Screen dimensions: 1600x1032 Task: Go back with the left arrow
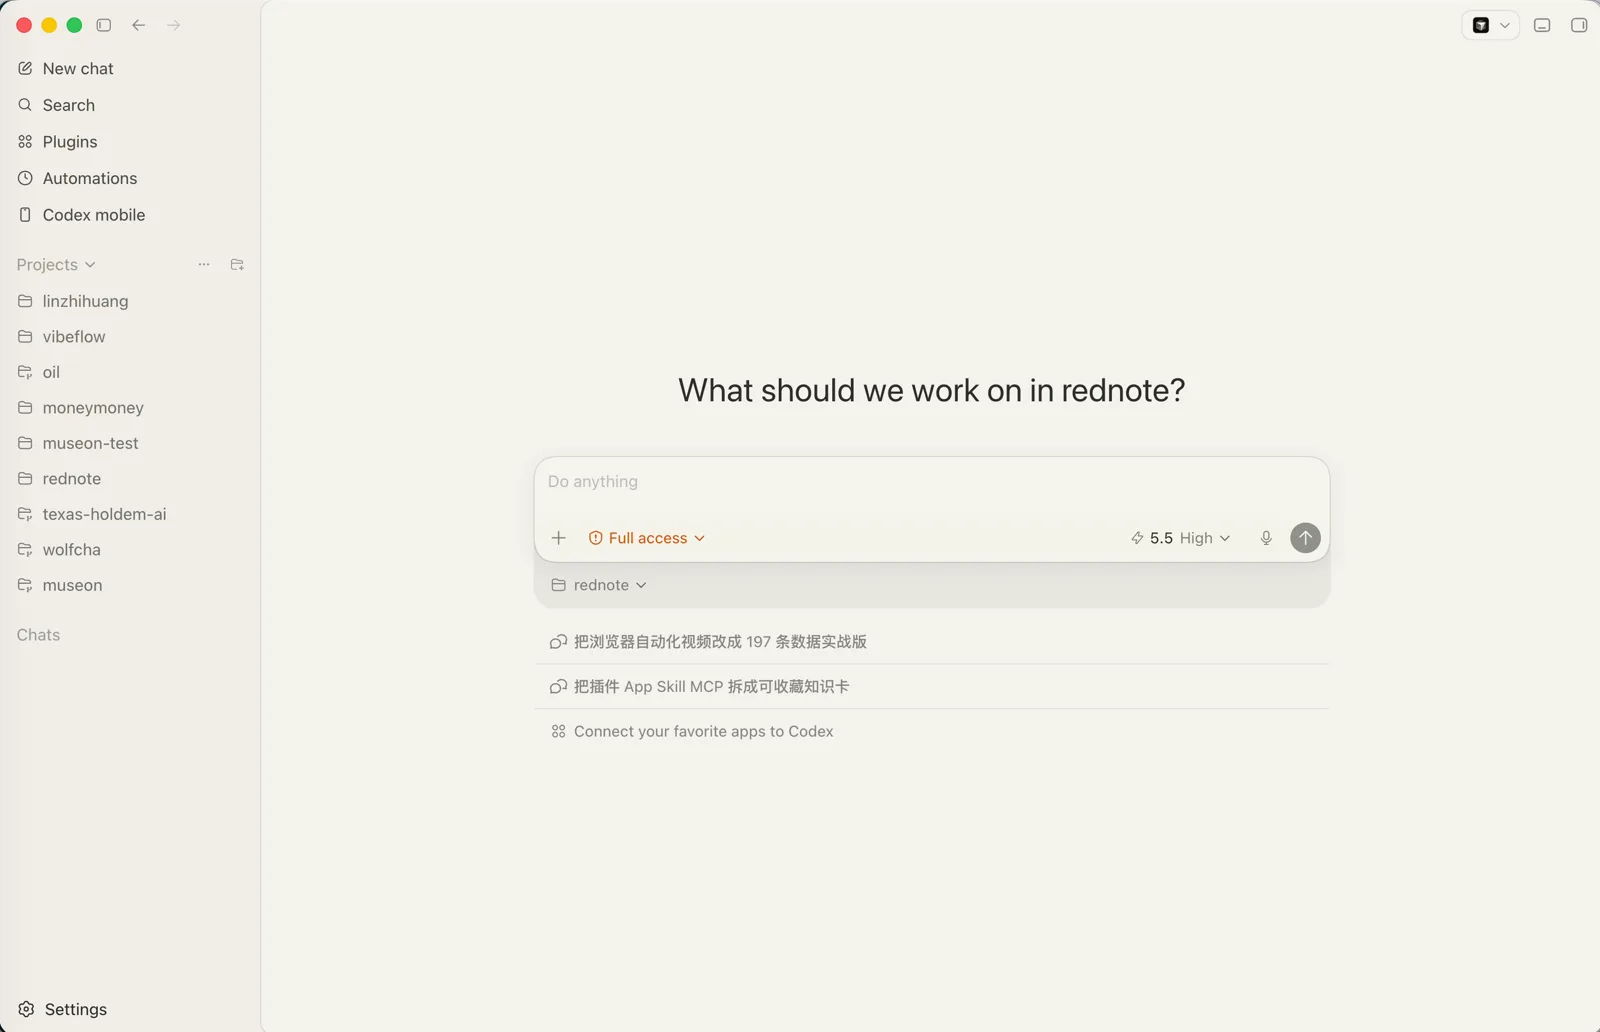(139, 25)
